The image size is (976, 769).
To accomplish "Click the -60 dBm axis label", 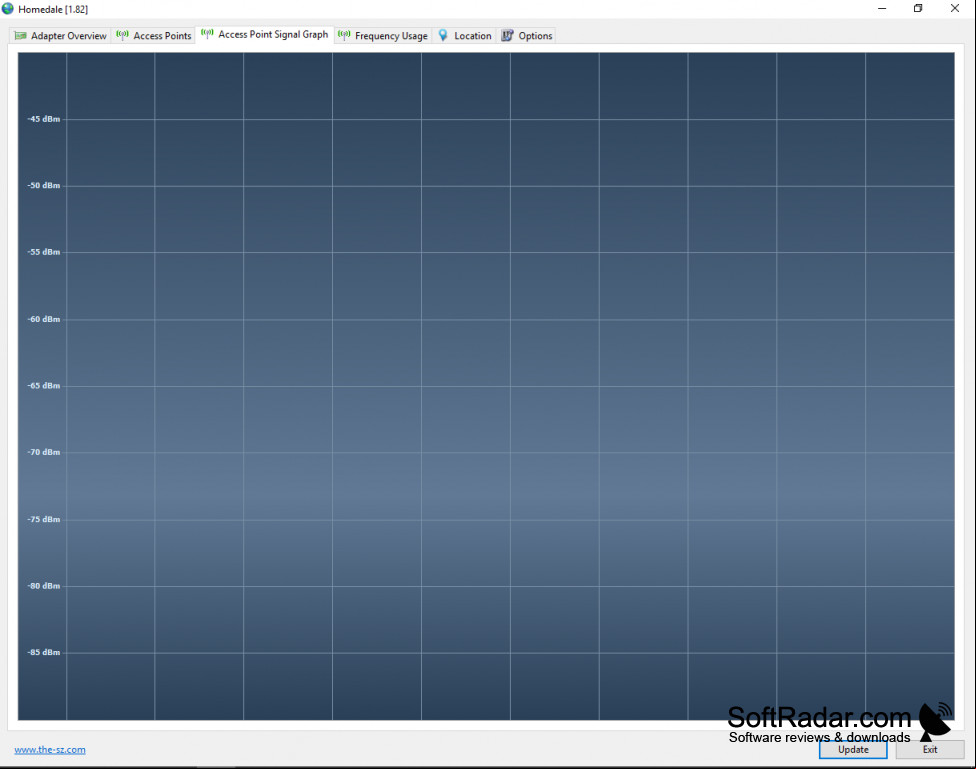I will click(x=44, y=319).
